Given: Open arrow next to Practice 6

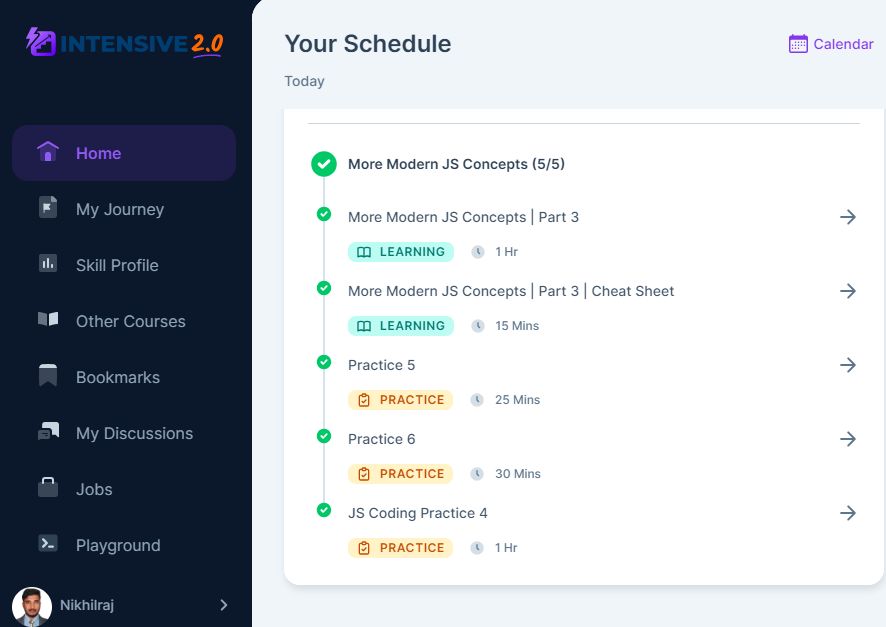Looking at the screenshot, I should [848, 439].
